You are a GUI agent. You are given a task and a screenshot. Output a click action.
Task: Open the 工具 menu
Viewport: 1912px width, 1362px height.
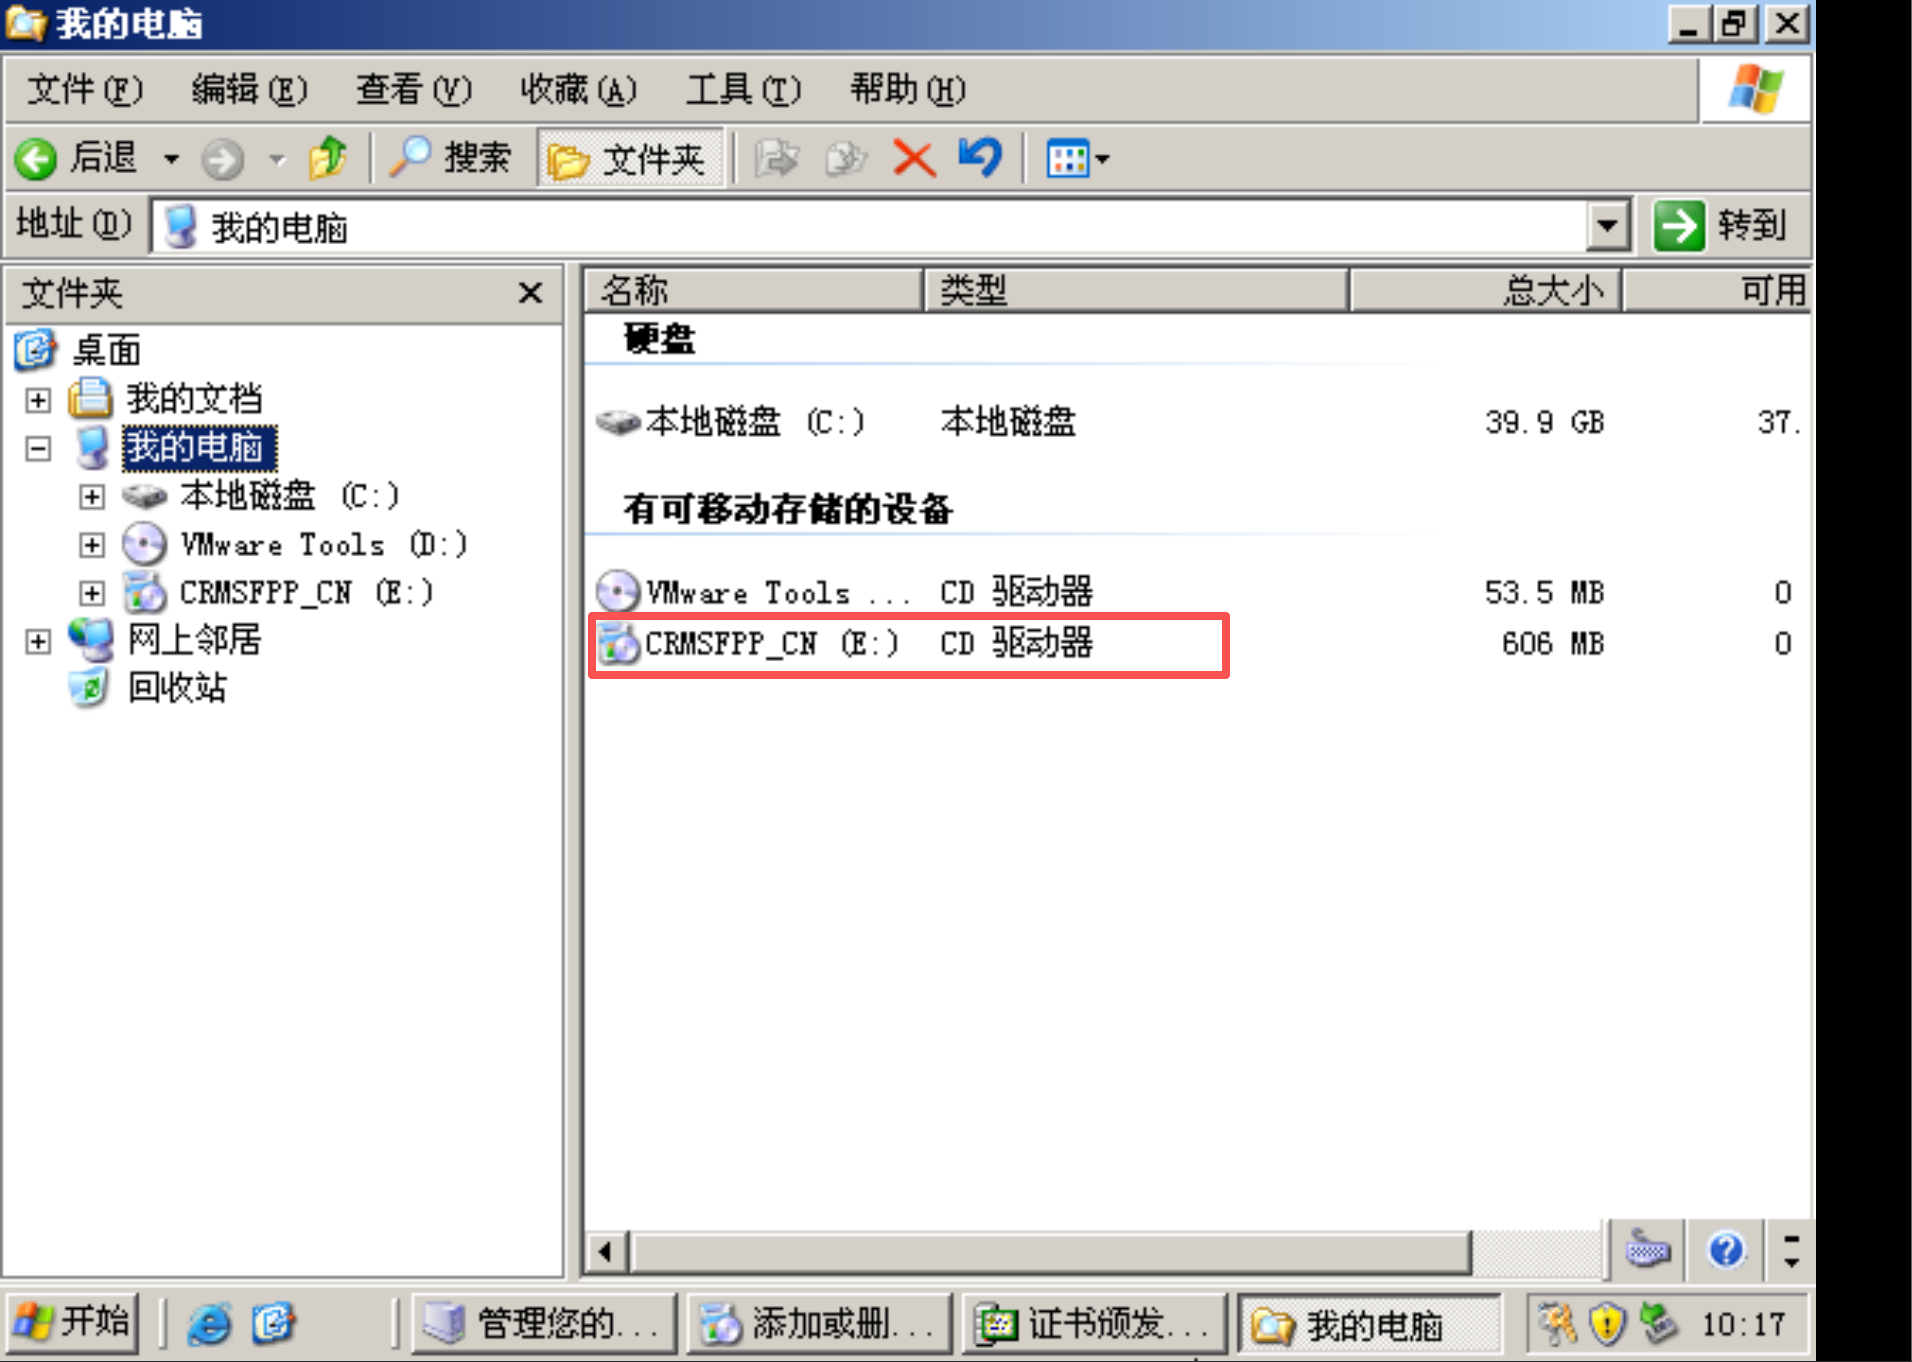[x=742, y=89]
